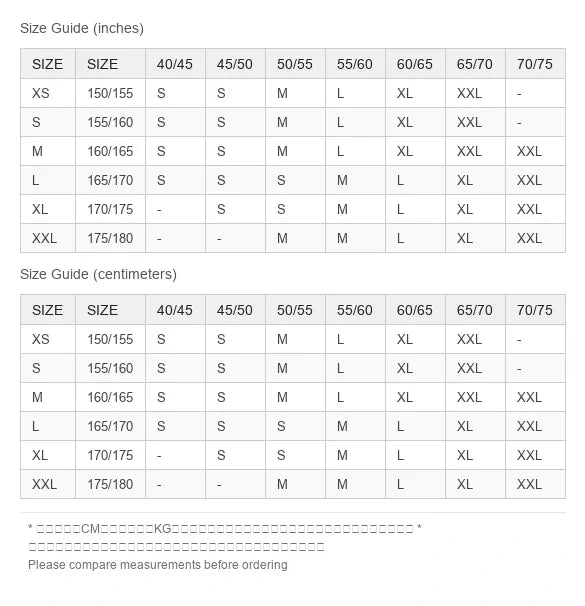Select the 40/45 column header in inches table
The height and width of the screenshot is (606, 585).
pos(175,64)
